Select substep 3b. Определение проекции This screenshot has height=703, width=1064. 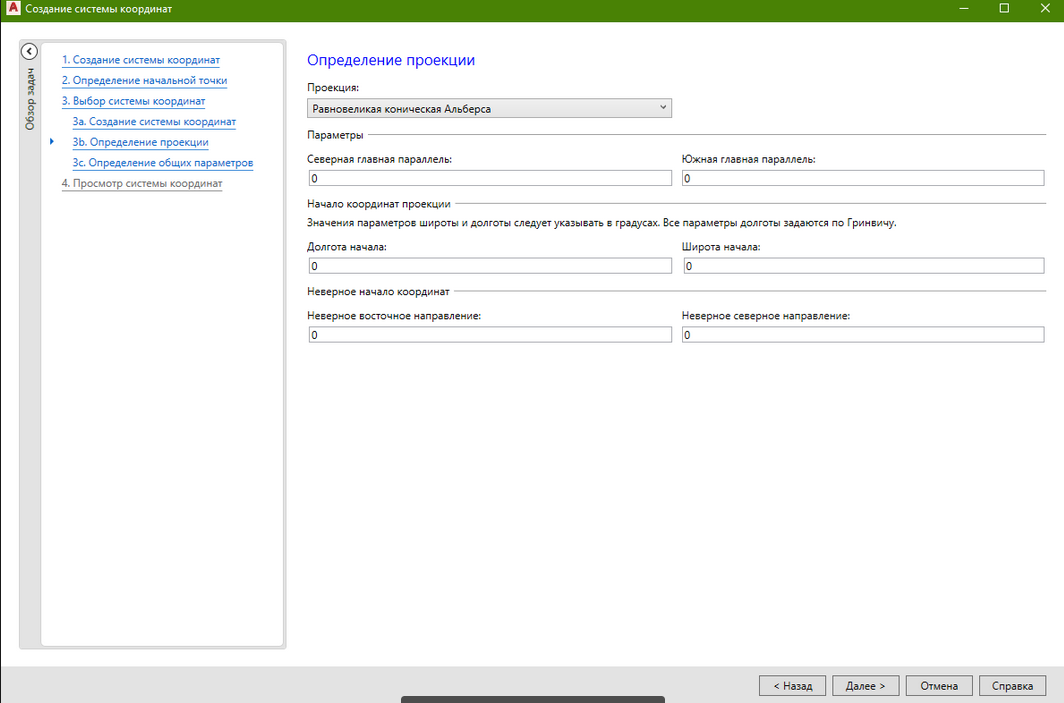(140, 142)
